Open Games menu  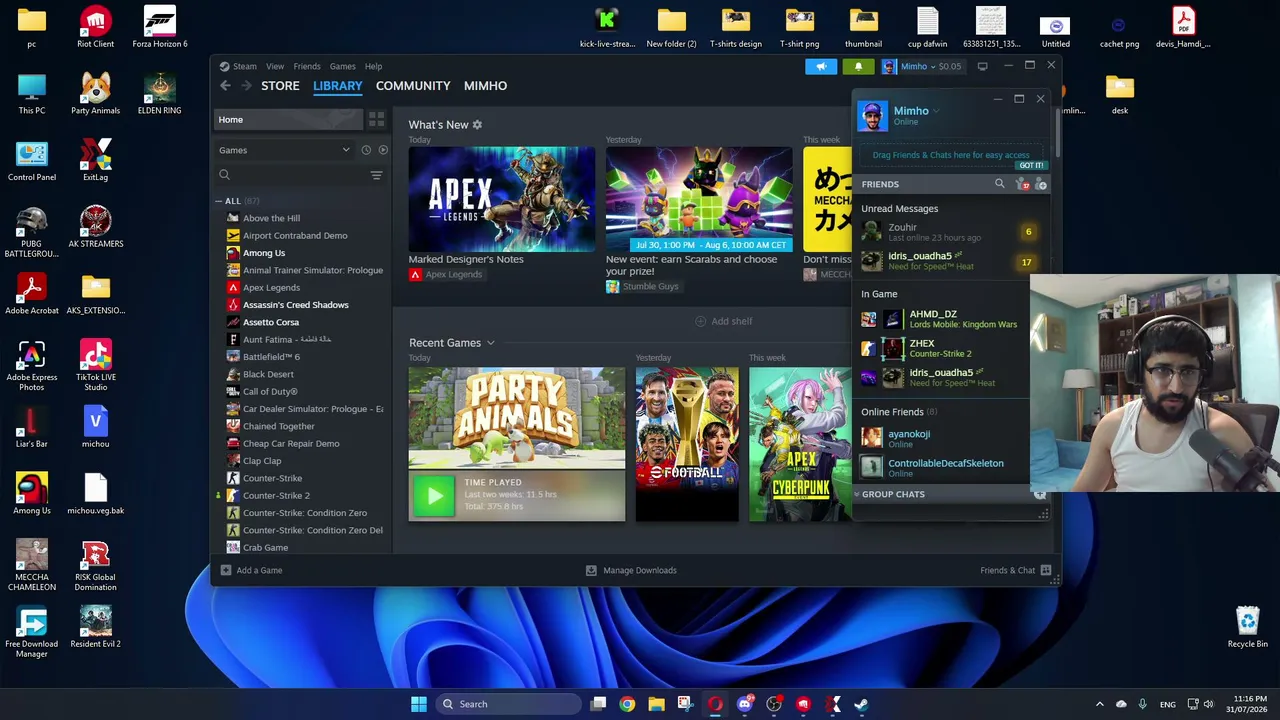tap(342, 66)
